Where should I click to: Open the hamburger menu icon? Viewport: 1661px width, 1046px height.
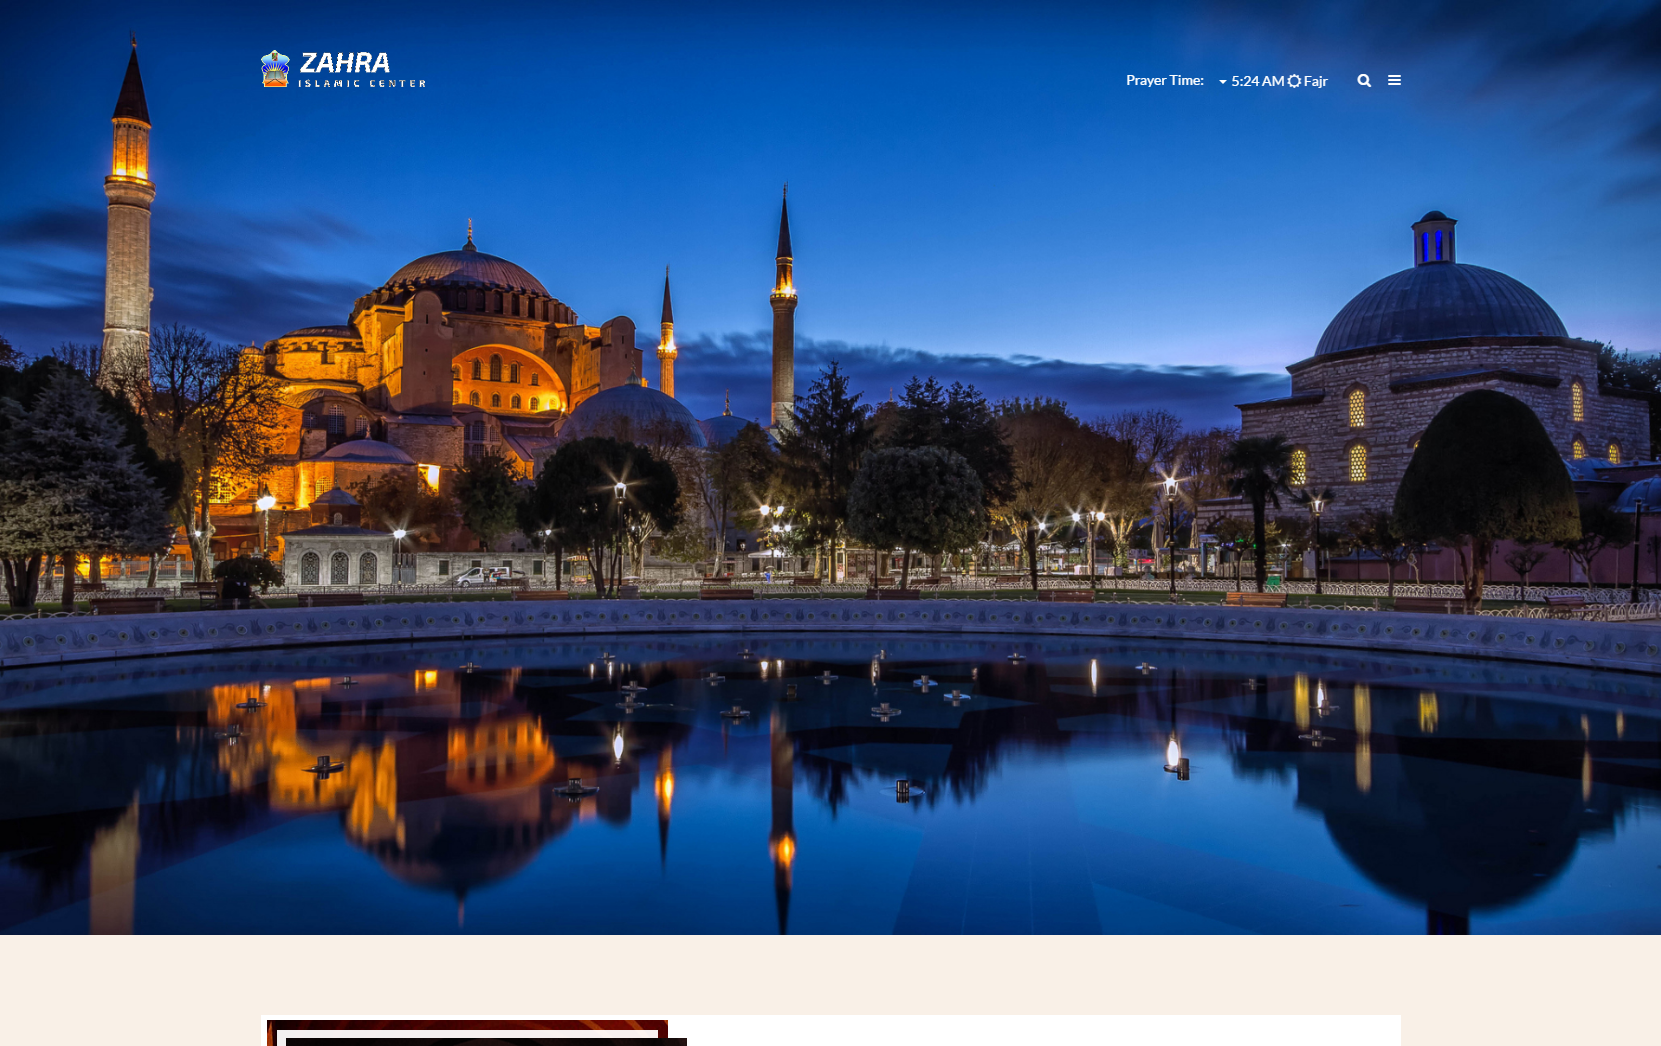click(x=1394, y=81)
